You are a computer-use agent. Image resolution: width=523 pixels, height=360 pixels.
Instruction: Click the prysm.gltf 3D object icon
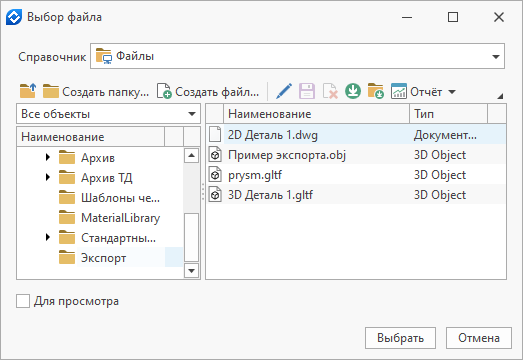click(x=215, y=174)
